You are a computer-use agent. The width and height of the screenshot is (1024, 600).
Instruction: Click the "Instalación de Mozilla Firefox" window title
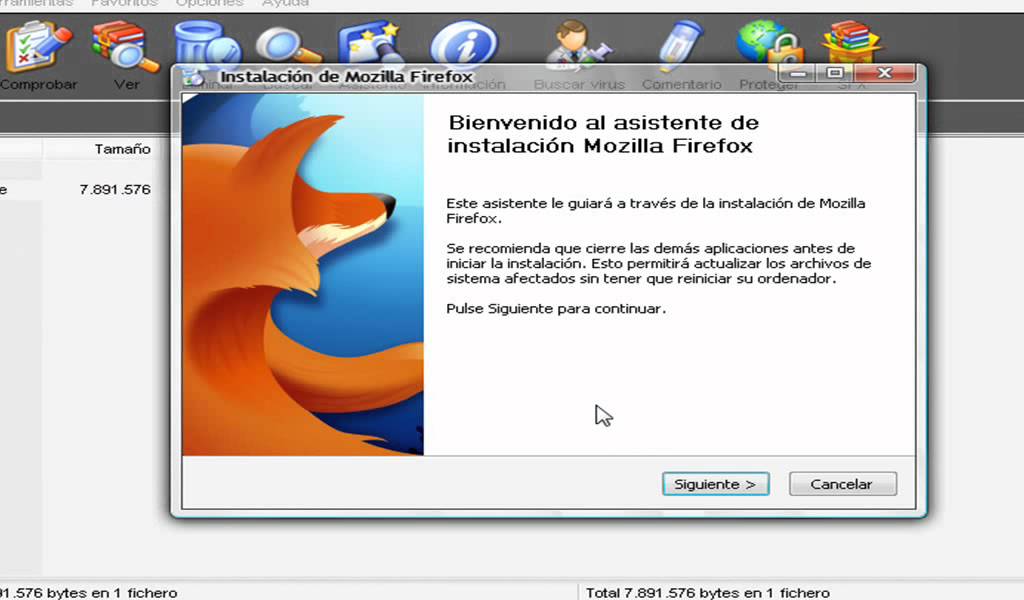(x=346, y=77)
